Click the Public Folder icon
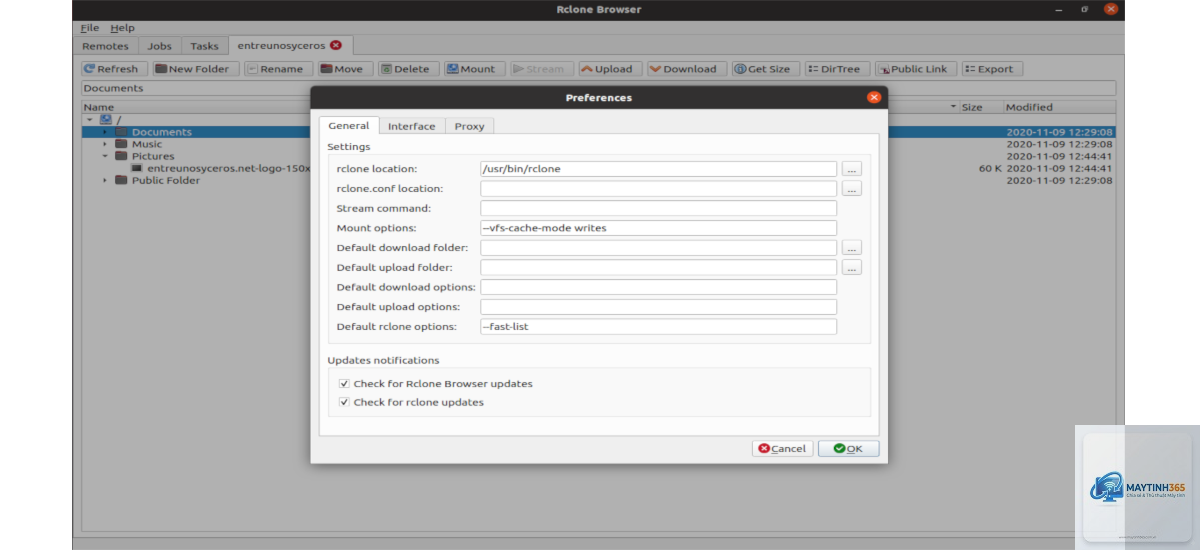Image resolution: width=1200 pixels, height=550 pixels. coord(121,180)
